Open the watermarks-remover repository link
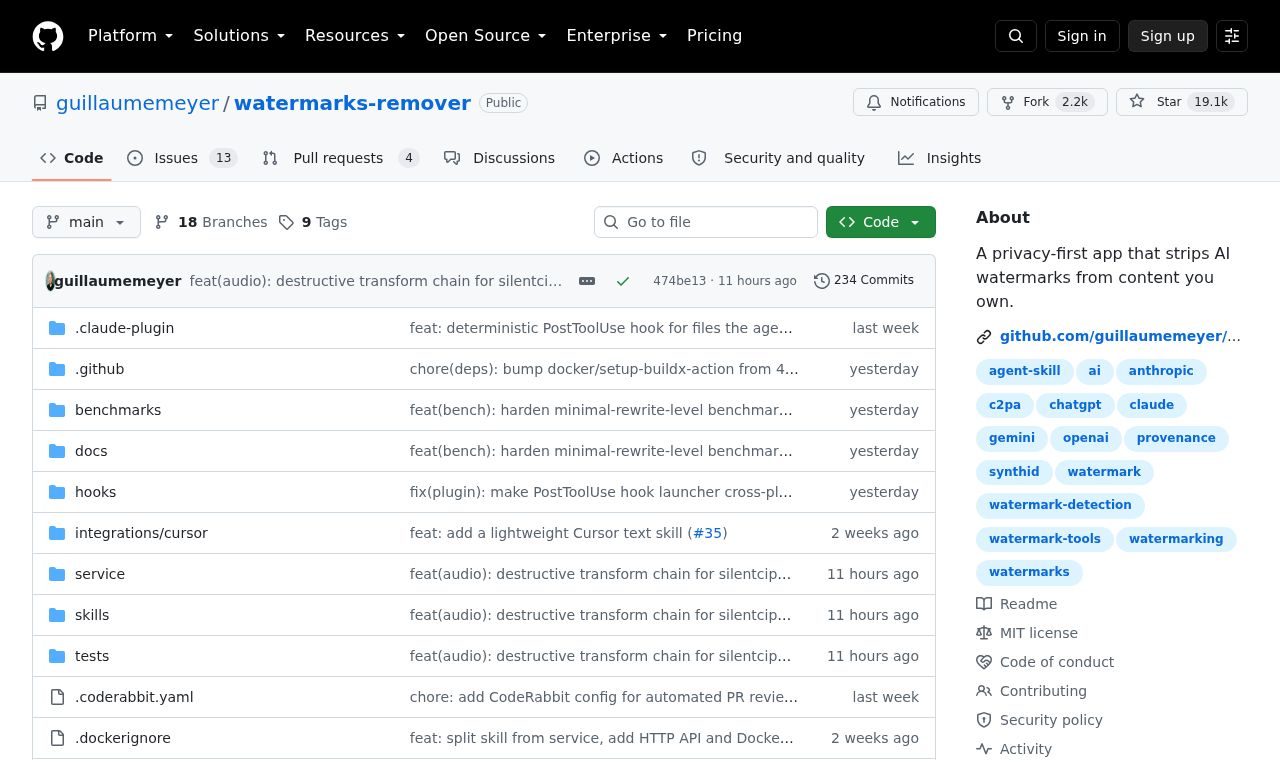Screen dimensions: 1280x760 (352, 103)
